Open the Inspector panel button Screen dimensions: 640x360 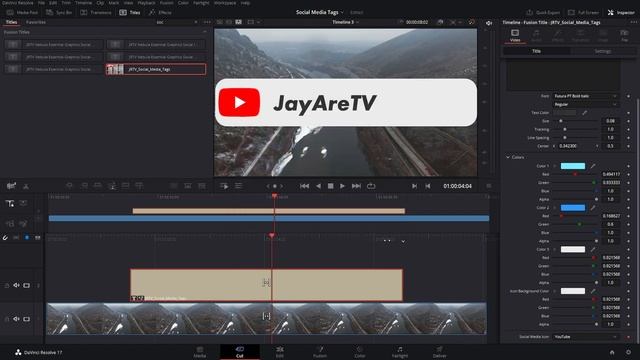[x=621, y=13]
